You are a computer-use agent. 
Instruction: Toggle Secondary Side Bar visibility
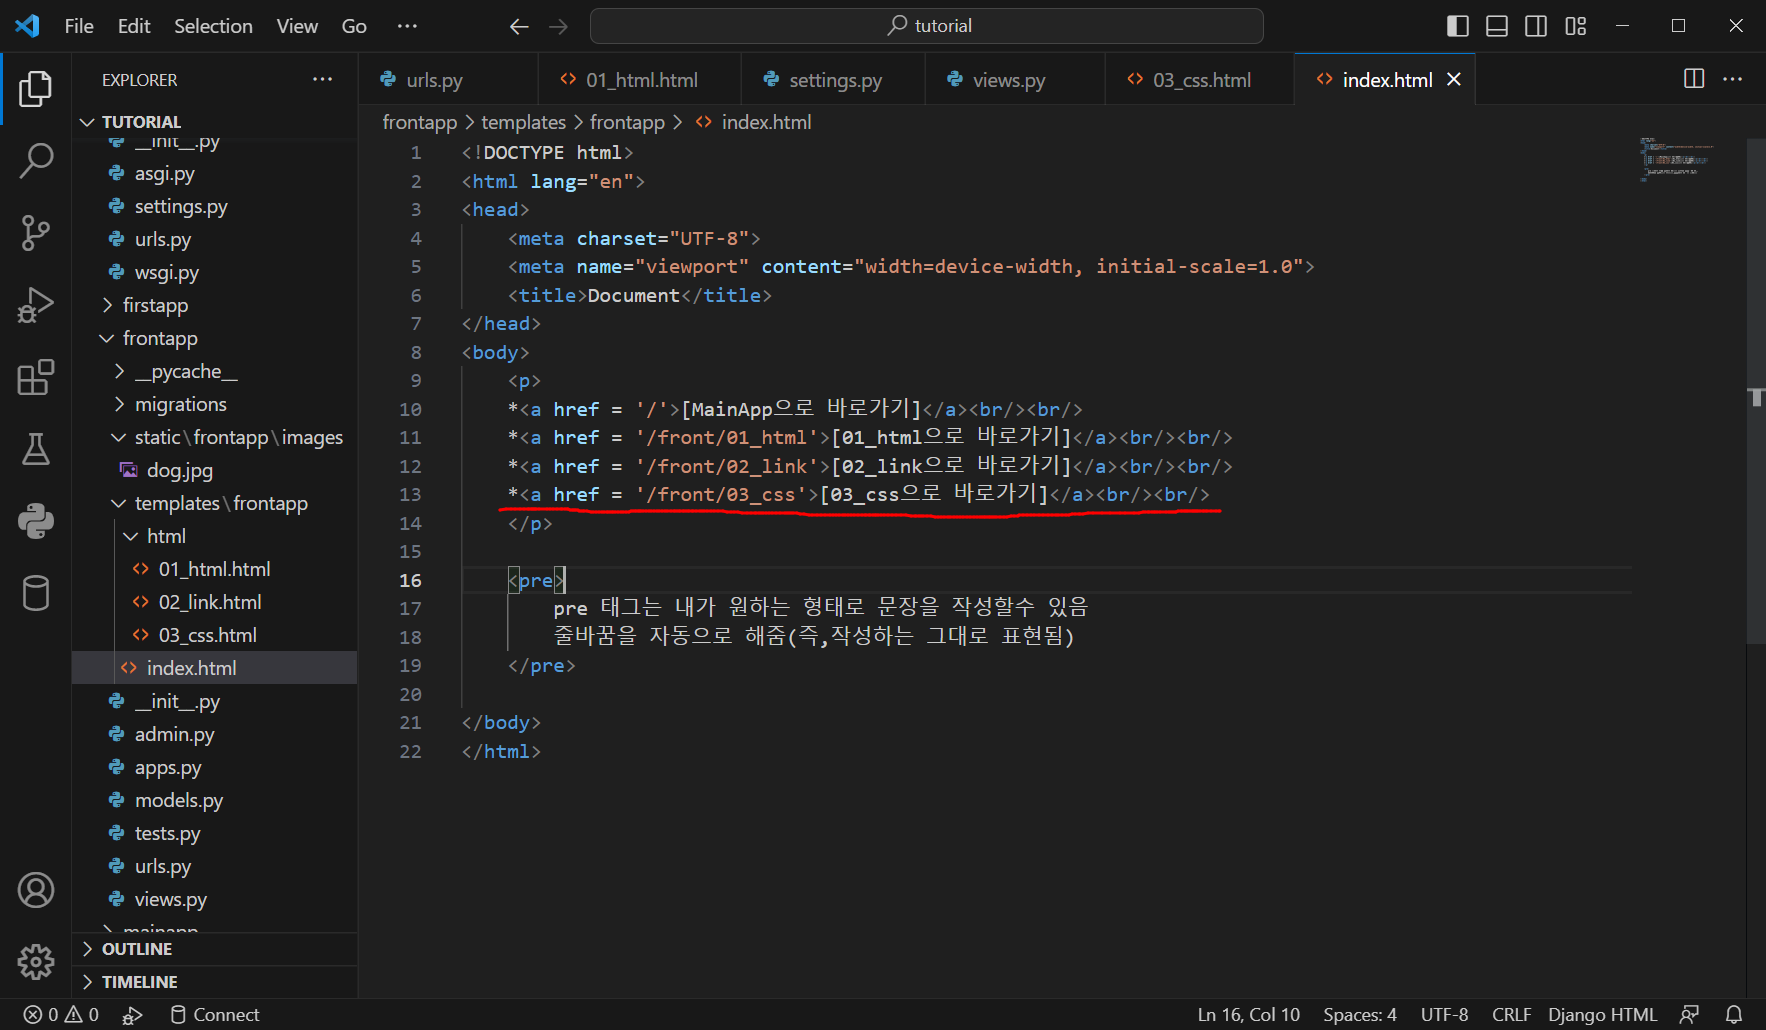coord(1536,26)
